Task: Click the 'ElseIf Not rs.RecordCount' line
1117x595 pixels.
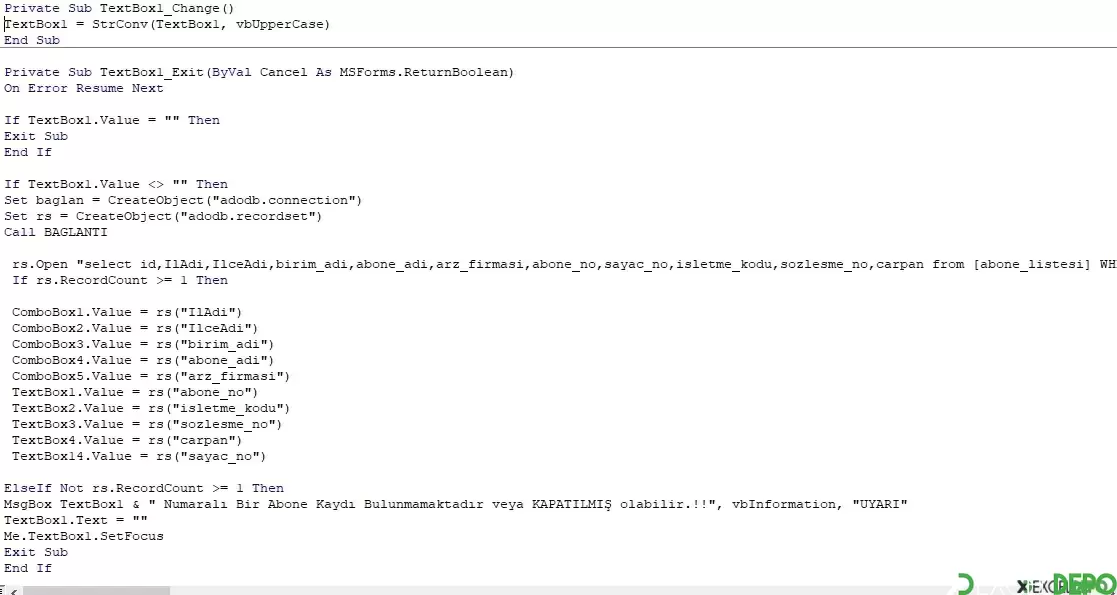Action: tap(144, 488)
